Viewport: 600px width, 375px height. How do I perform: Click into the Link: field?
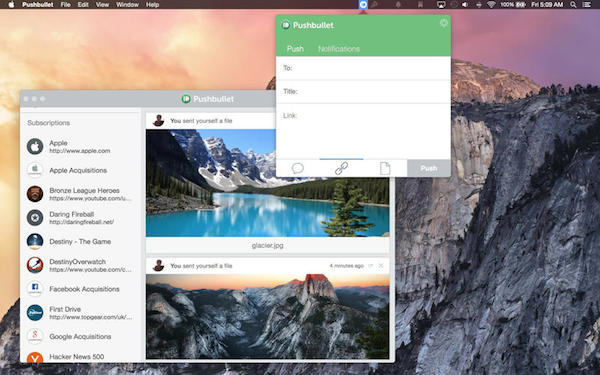point(363,131)
